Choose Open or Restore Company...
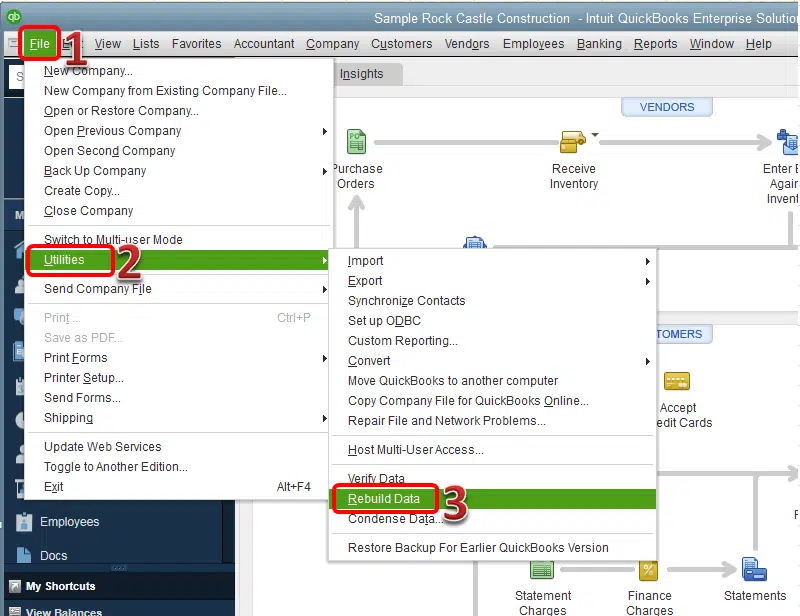This screenshot has width=800, height=616. point(178,111)
